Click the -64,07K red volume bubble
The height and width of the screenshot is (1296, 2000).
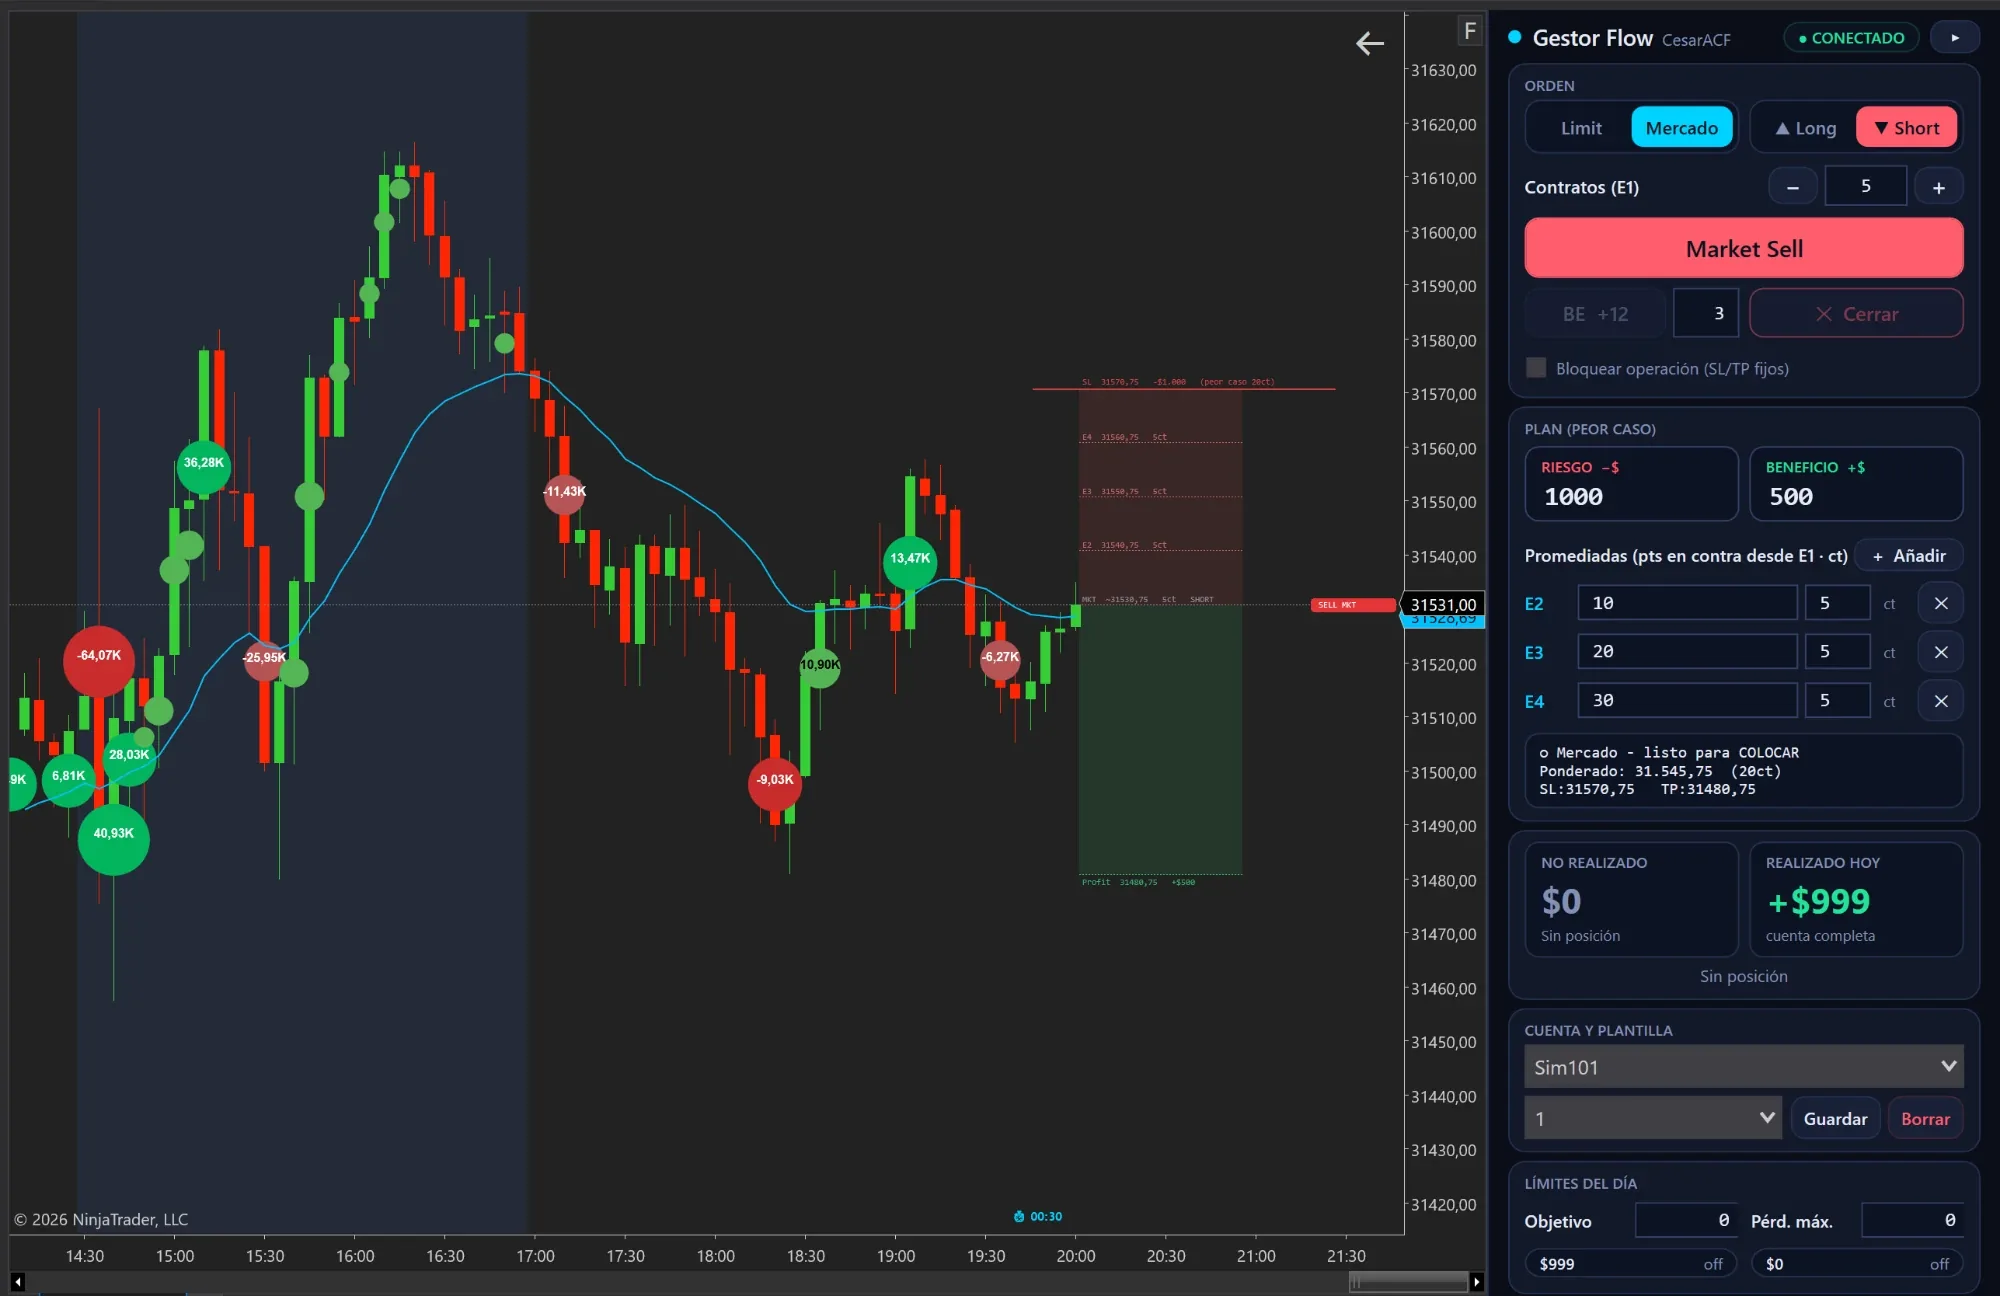(99, 660)
